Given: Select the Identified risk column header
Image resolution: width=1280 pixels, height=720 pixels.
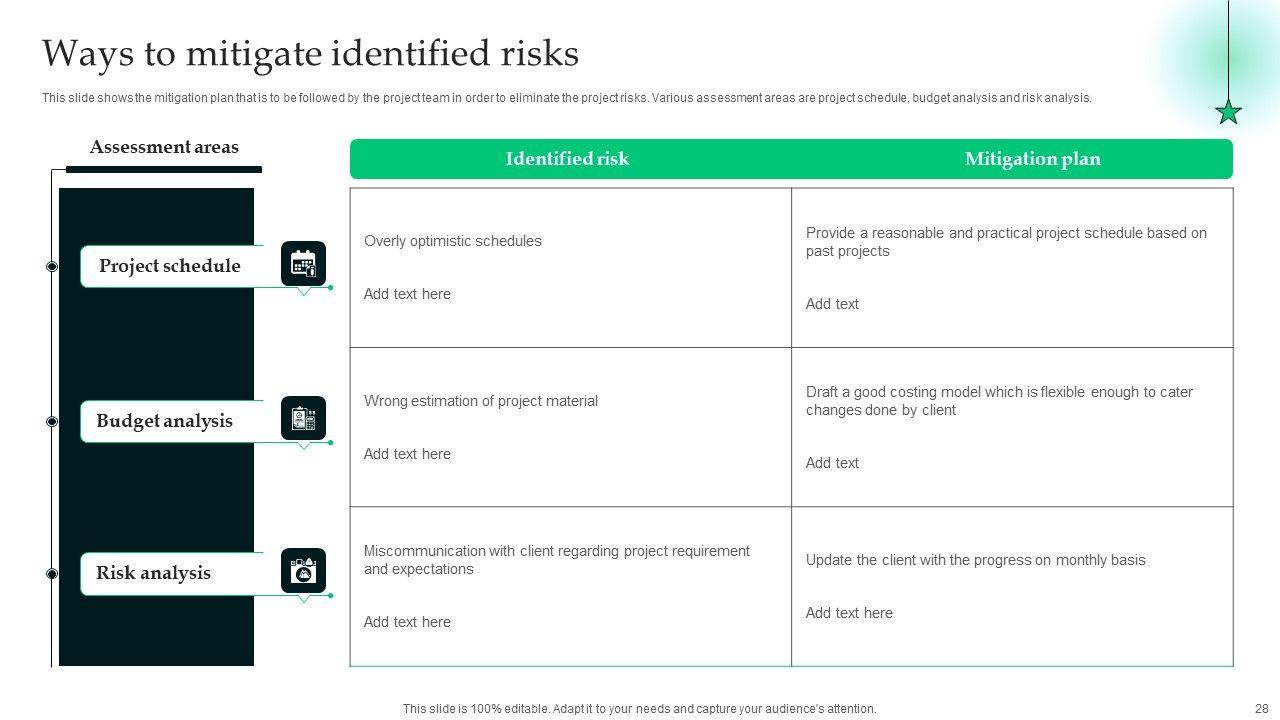Looking at the screenshot, I should point(567,159).
